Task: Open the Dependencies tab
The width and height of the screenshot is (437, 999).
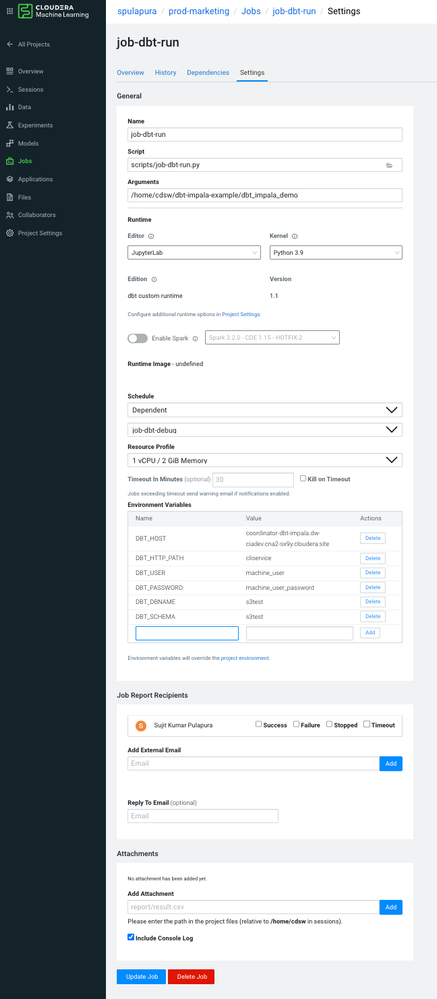Action: pos(208,73)
